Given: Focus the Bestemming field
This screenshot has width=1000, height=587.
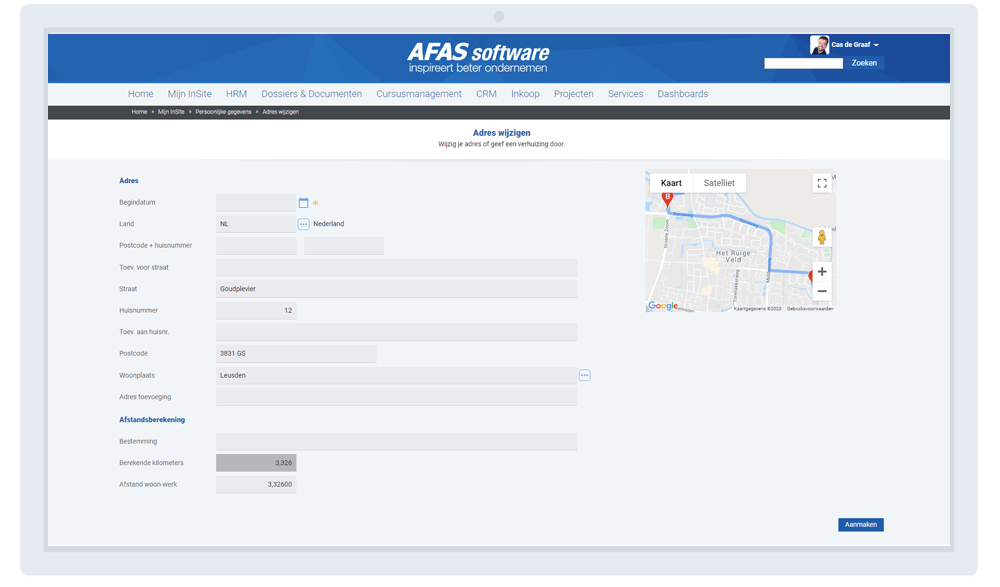Looking at the screenshot, I should (397, 442).
